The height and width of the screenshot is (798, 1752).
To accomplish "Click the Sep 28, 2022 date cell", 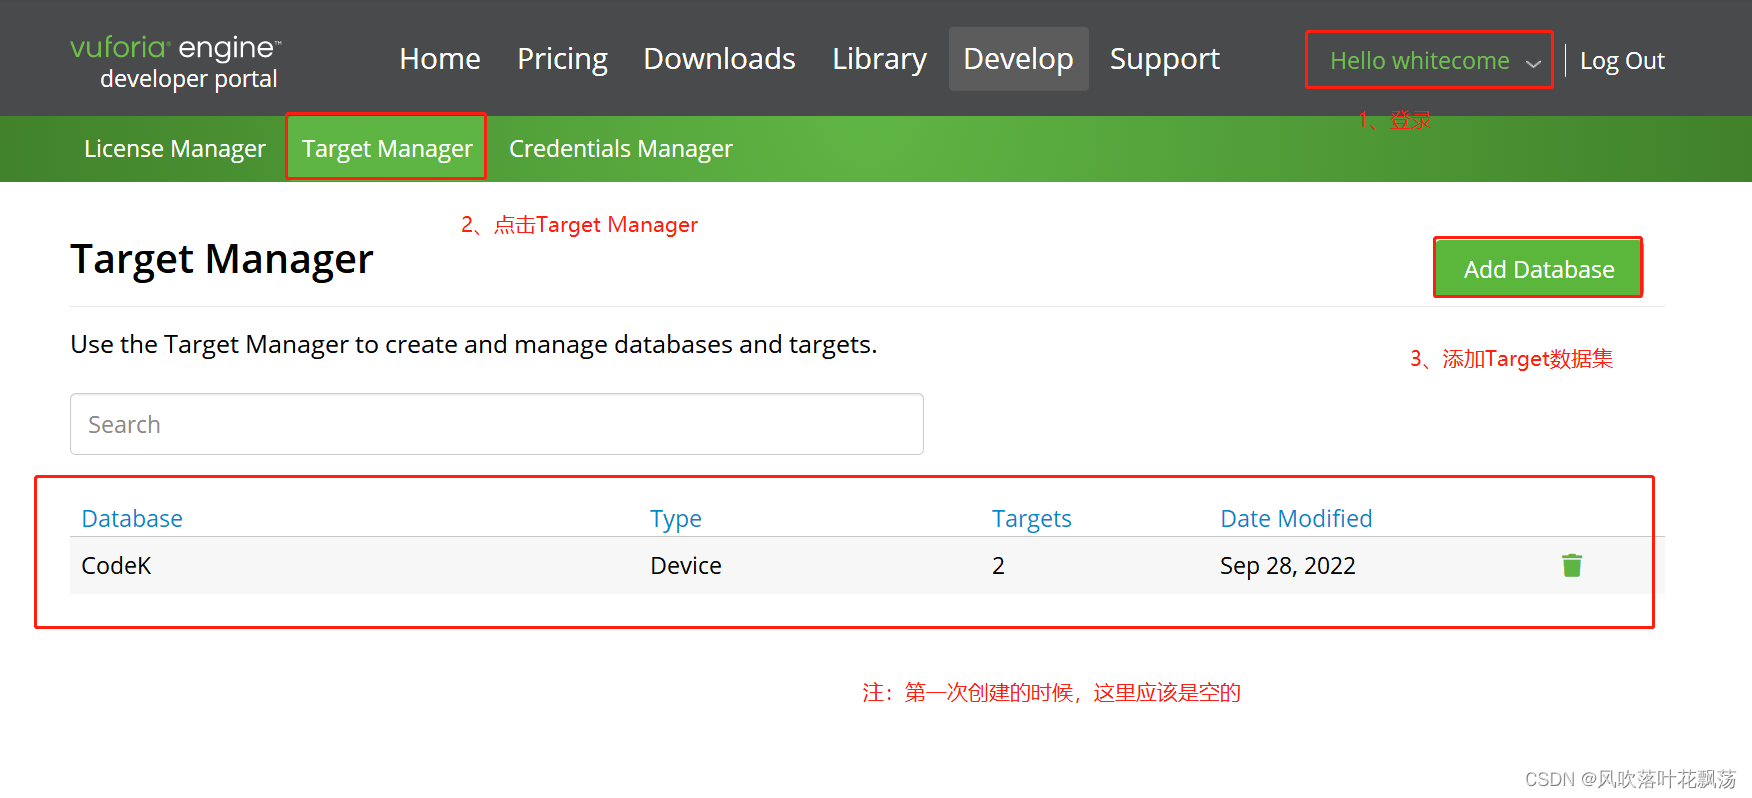I will (x=1288, y=566).
